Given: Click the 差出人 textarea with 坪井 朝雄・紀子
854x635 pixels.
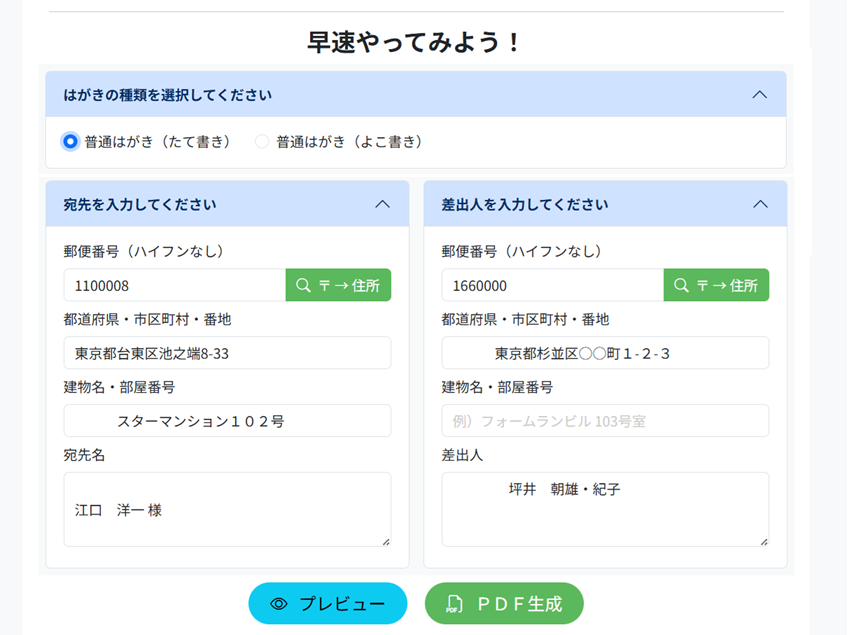Looking at the screenshot, I should coord(605,509).
